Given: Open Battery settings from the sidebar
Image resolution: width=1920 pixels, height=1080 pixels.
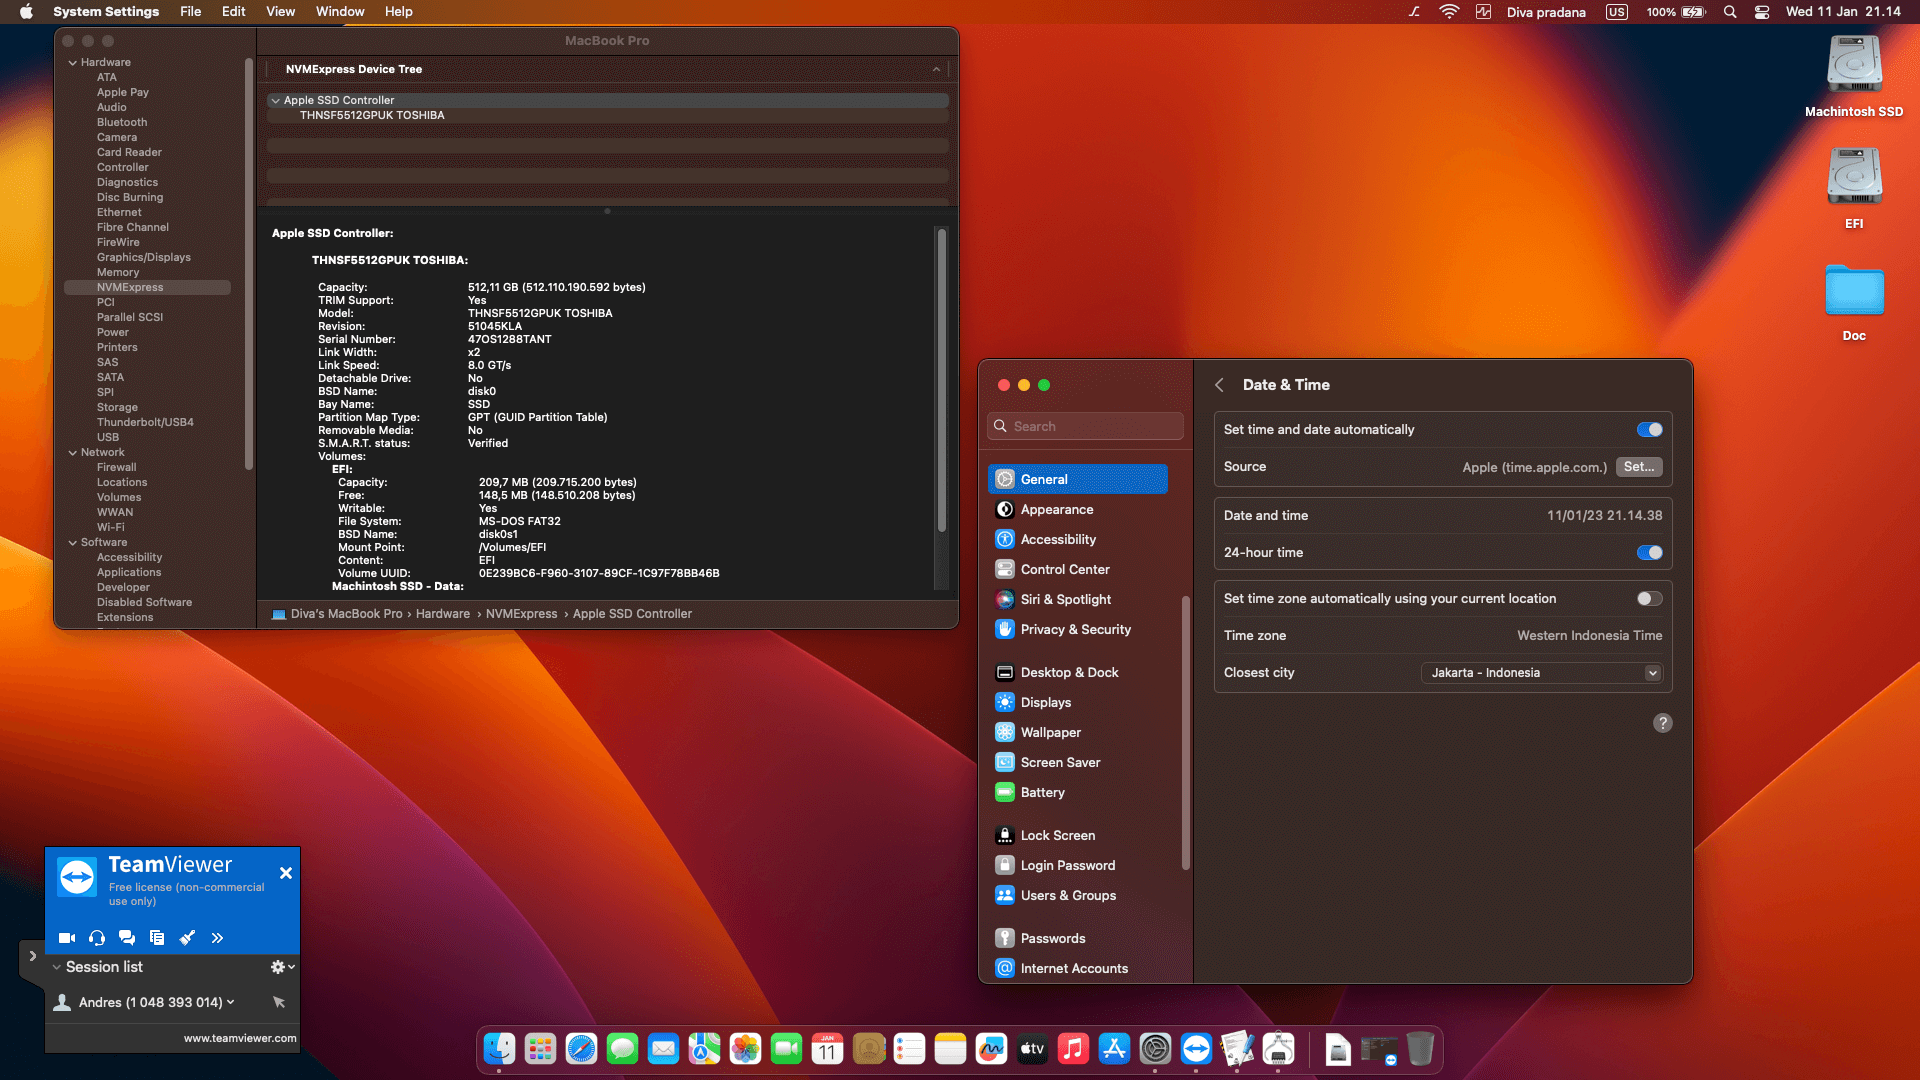Looking at the screenshot, I should tap(1042, 792).
